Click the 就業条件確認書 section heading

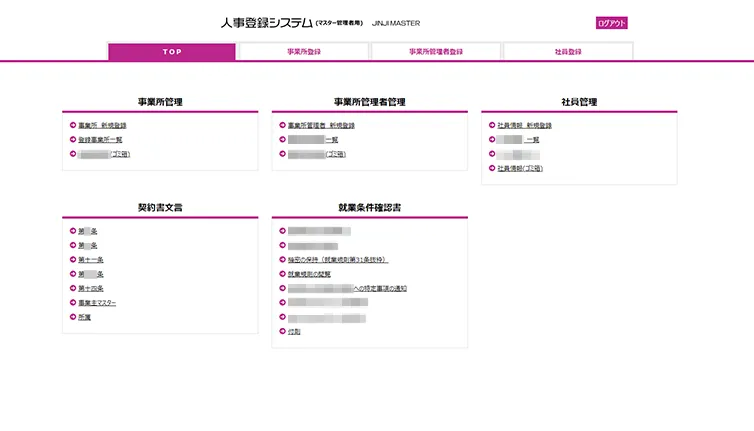(x=370, y=208)
